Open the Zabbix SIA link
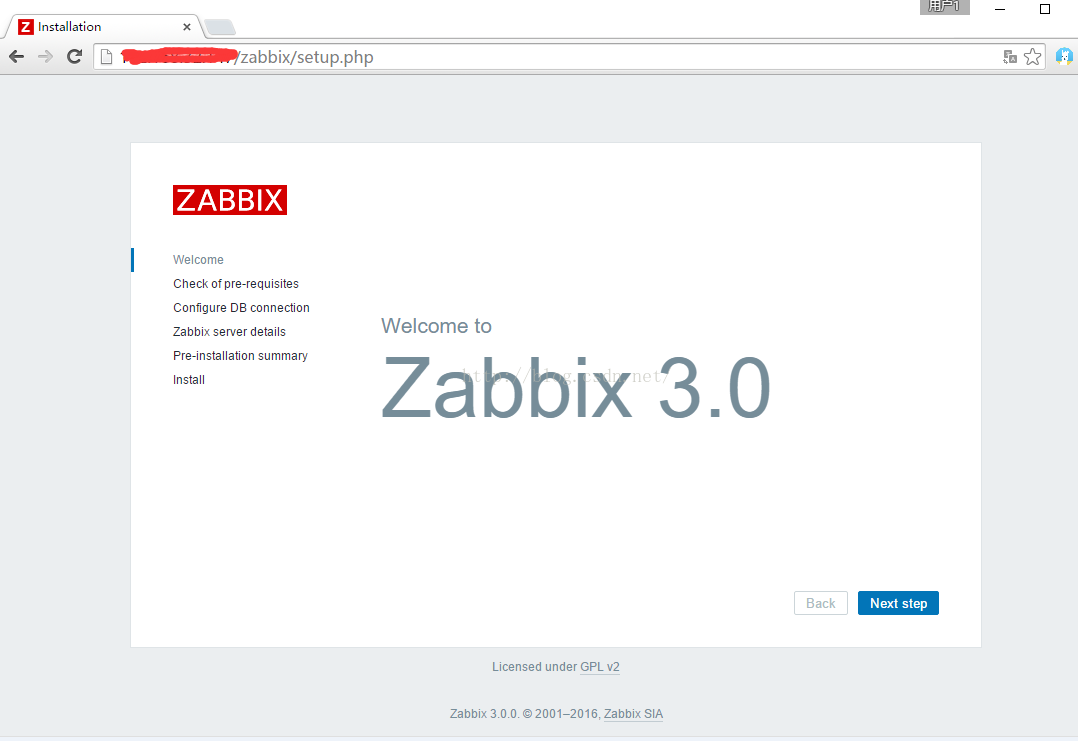Screen dimensions: 1078x741 633,714
